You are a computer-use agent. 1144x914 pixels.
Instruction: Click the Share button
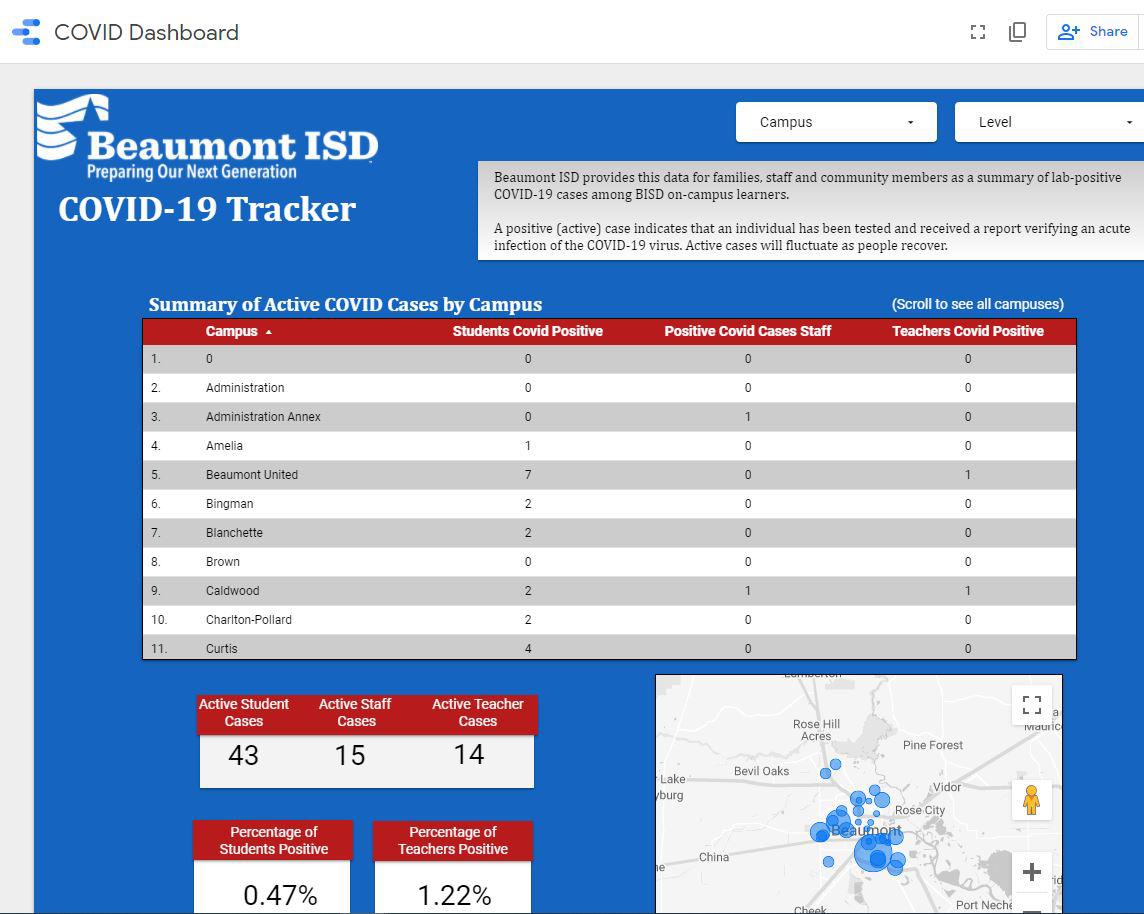(1093, 31)
